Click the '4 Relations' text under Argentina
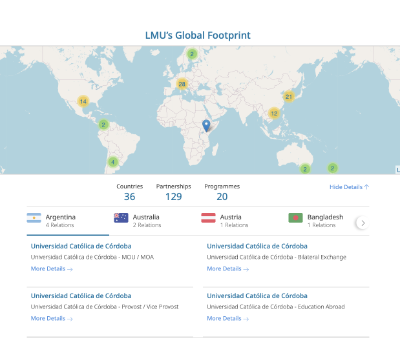400x362 pixels. pos(60,225)
